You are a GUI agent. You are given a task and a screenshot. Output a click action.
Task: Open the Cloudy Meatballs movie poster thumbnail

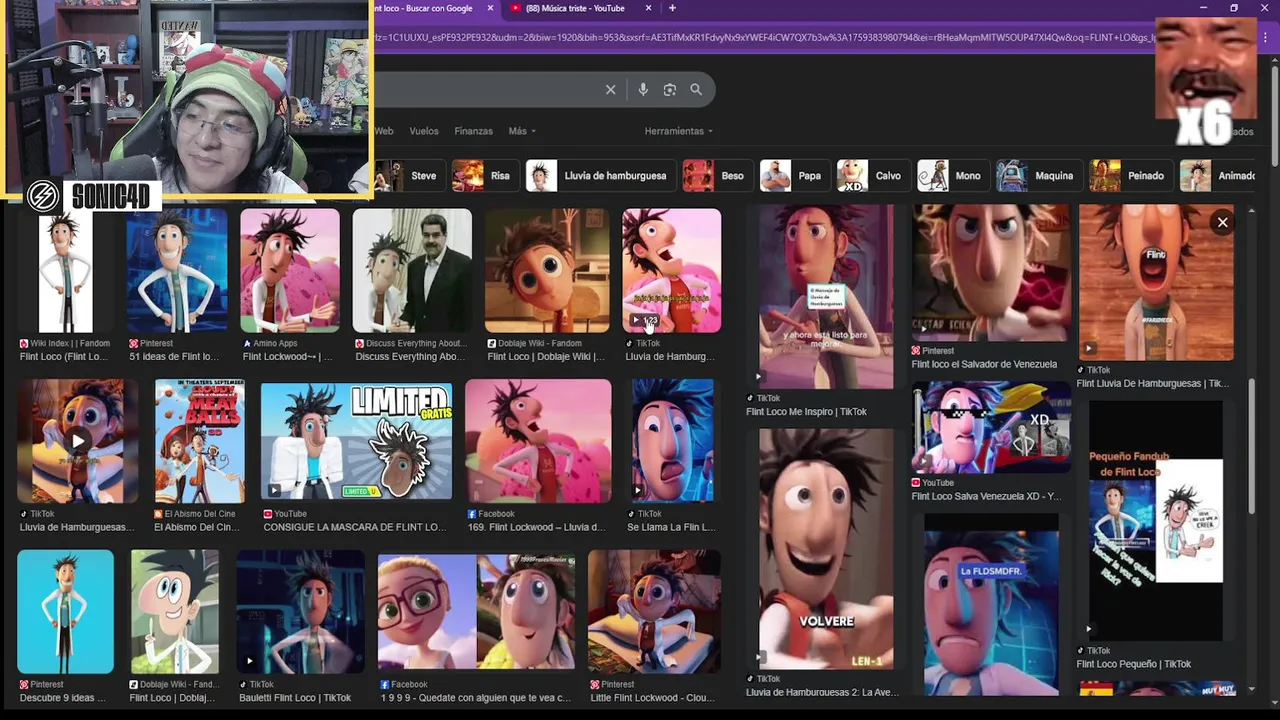pos(200,441)
